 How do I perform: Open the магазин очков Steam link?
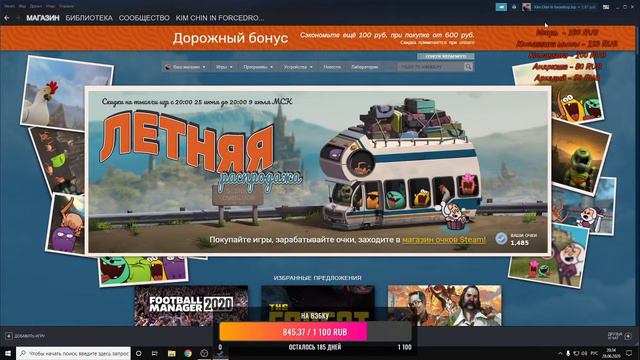pos(444,240)
